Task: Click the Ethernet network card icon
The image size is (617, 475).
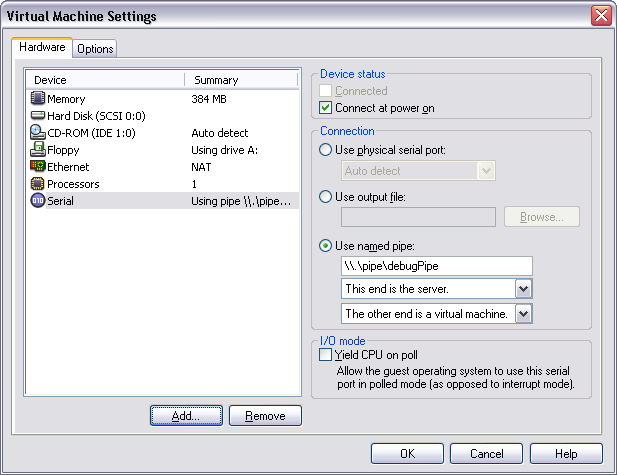Action: coord(38,166)
